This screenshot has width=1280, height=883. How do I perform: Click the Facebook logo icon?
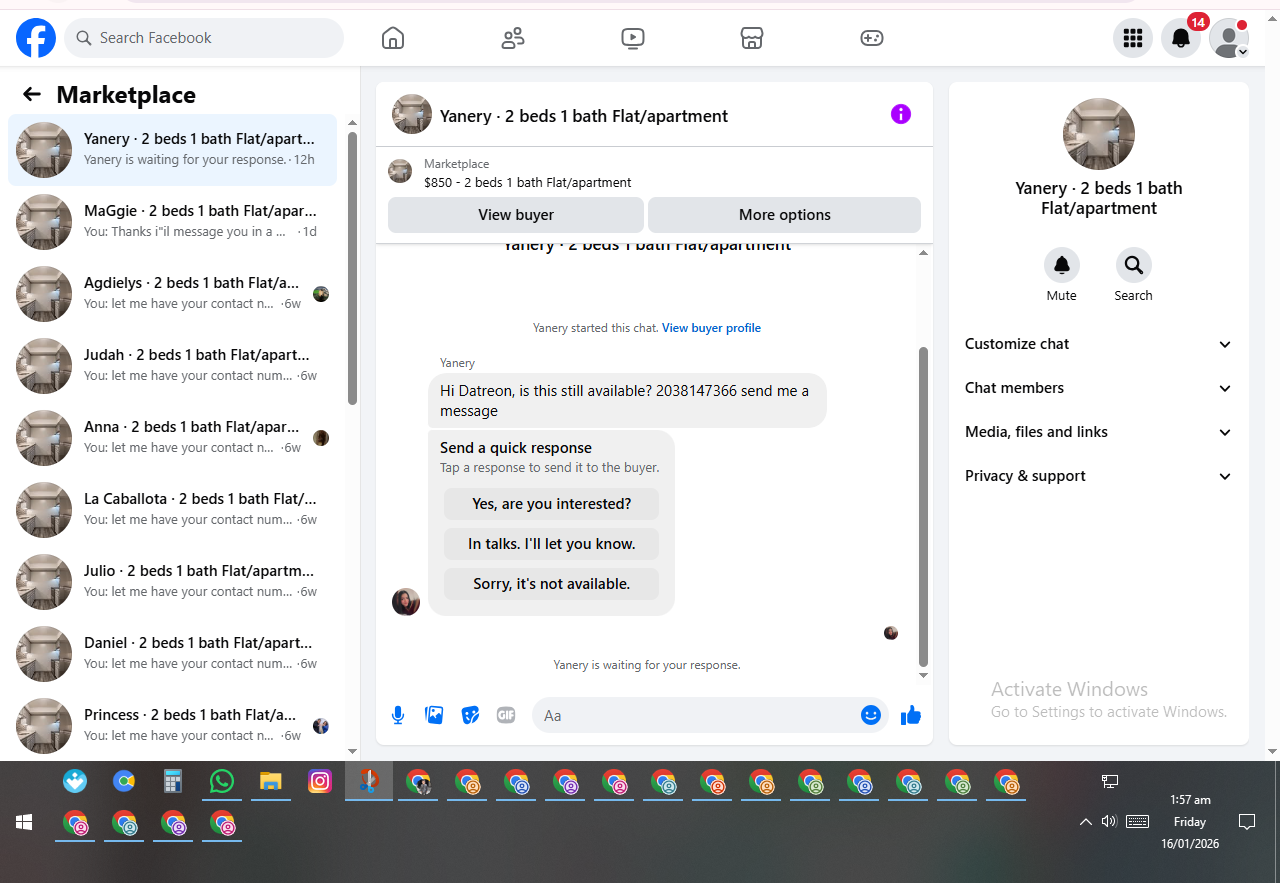coord(36,38)
